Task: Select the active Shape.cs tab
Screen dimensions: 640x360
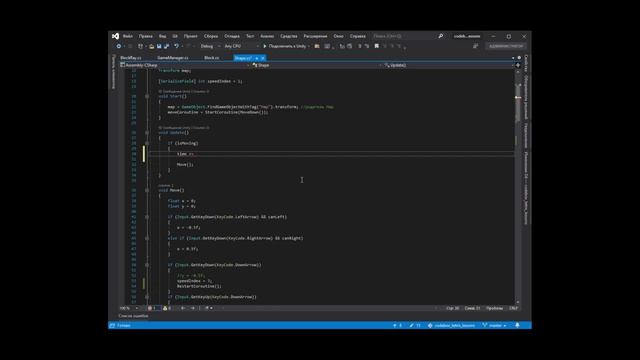Action: (243, 58)
